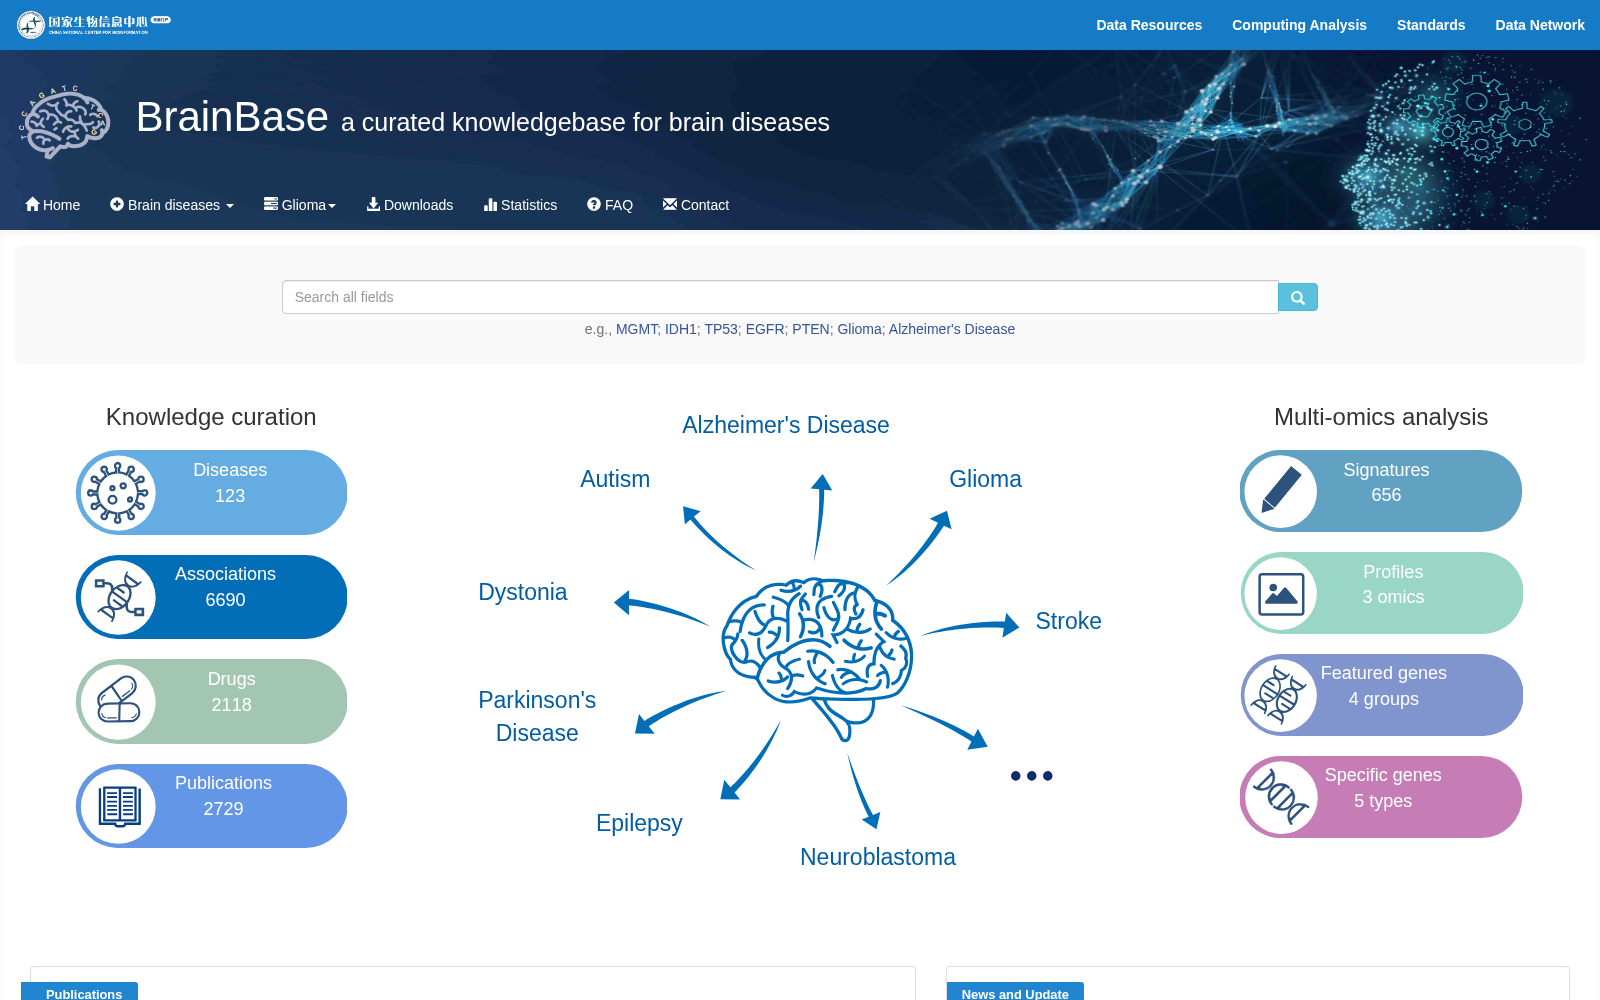Select Epilepsy on the brain diagram
This screenshot has height=1000, width=1600.
click(x=639, y=823)
